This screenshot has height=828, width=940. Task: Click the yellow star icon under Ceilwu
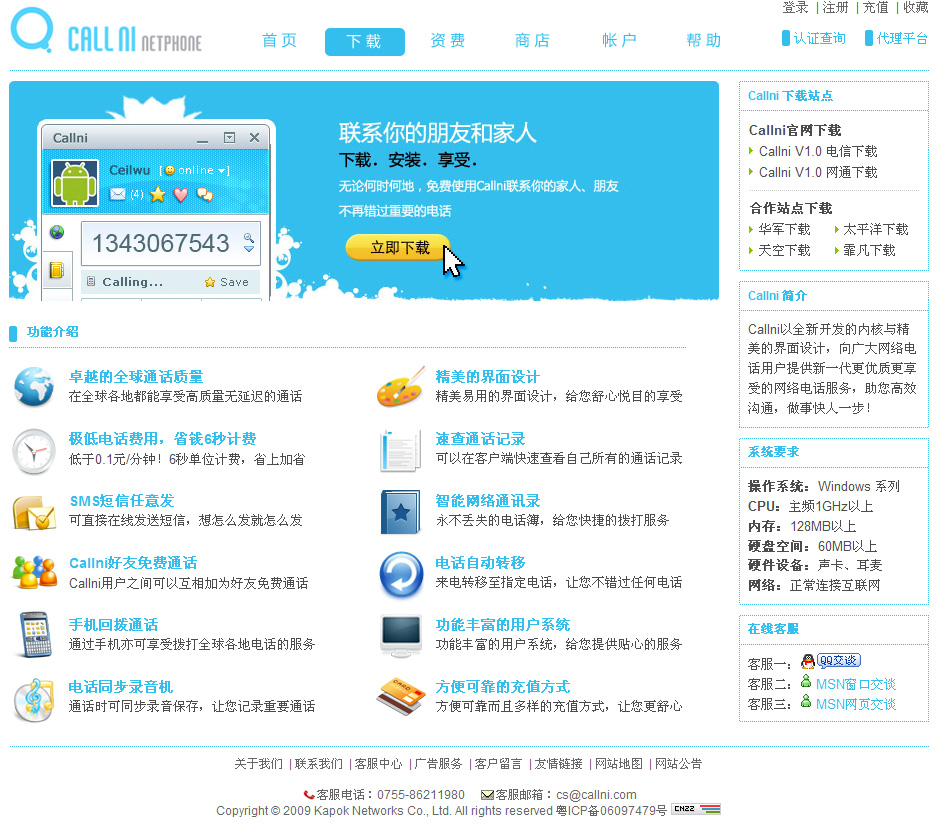(158, 194)
